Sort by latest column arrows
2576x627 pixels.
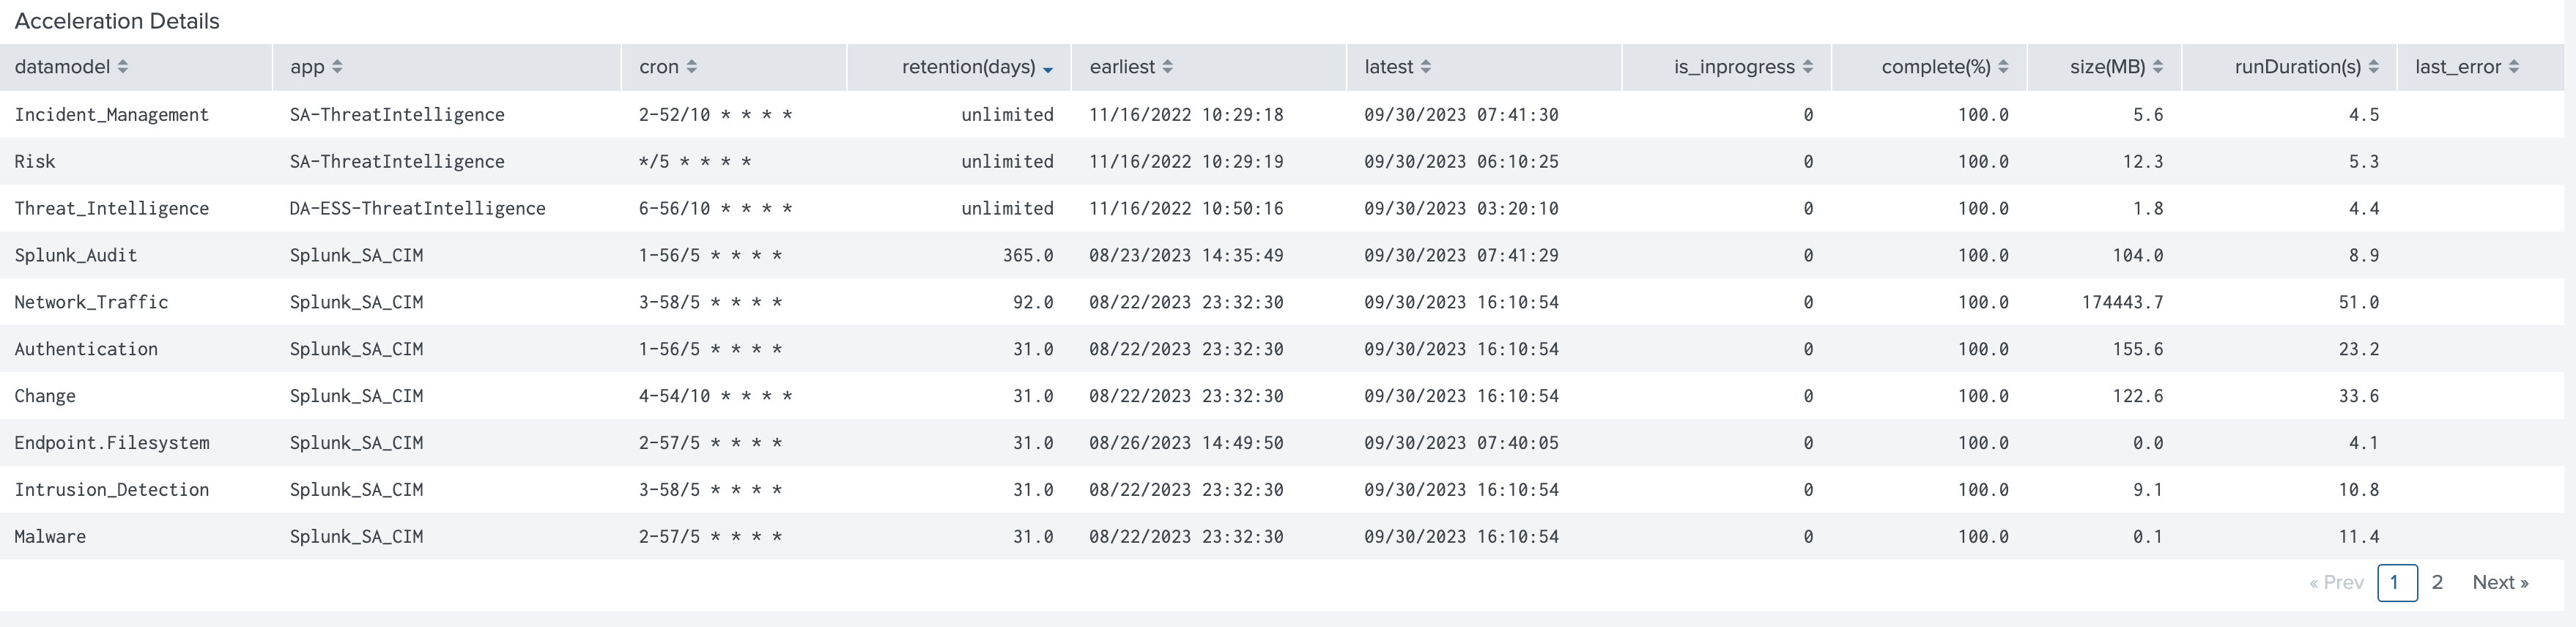tap(1426, 67)
